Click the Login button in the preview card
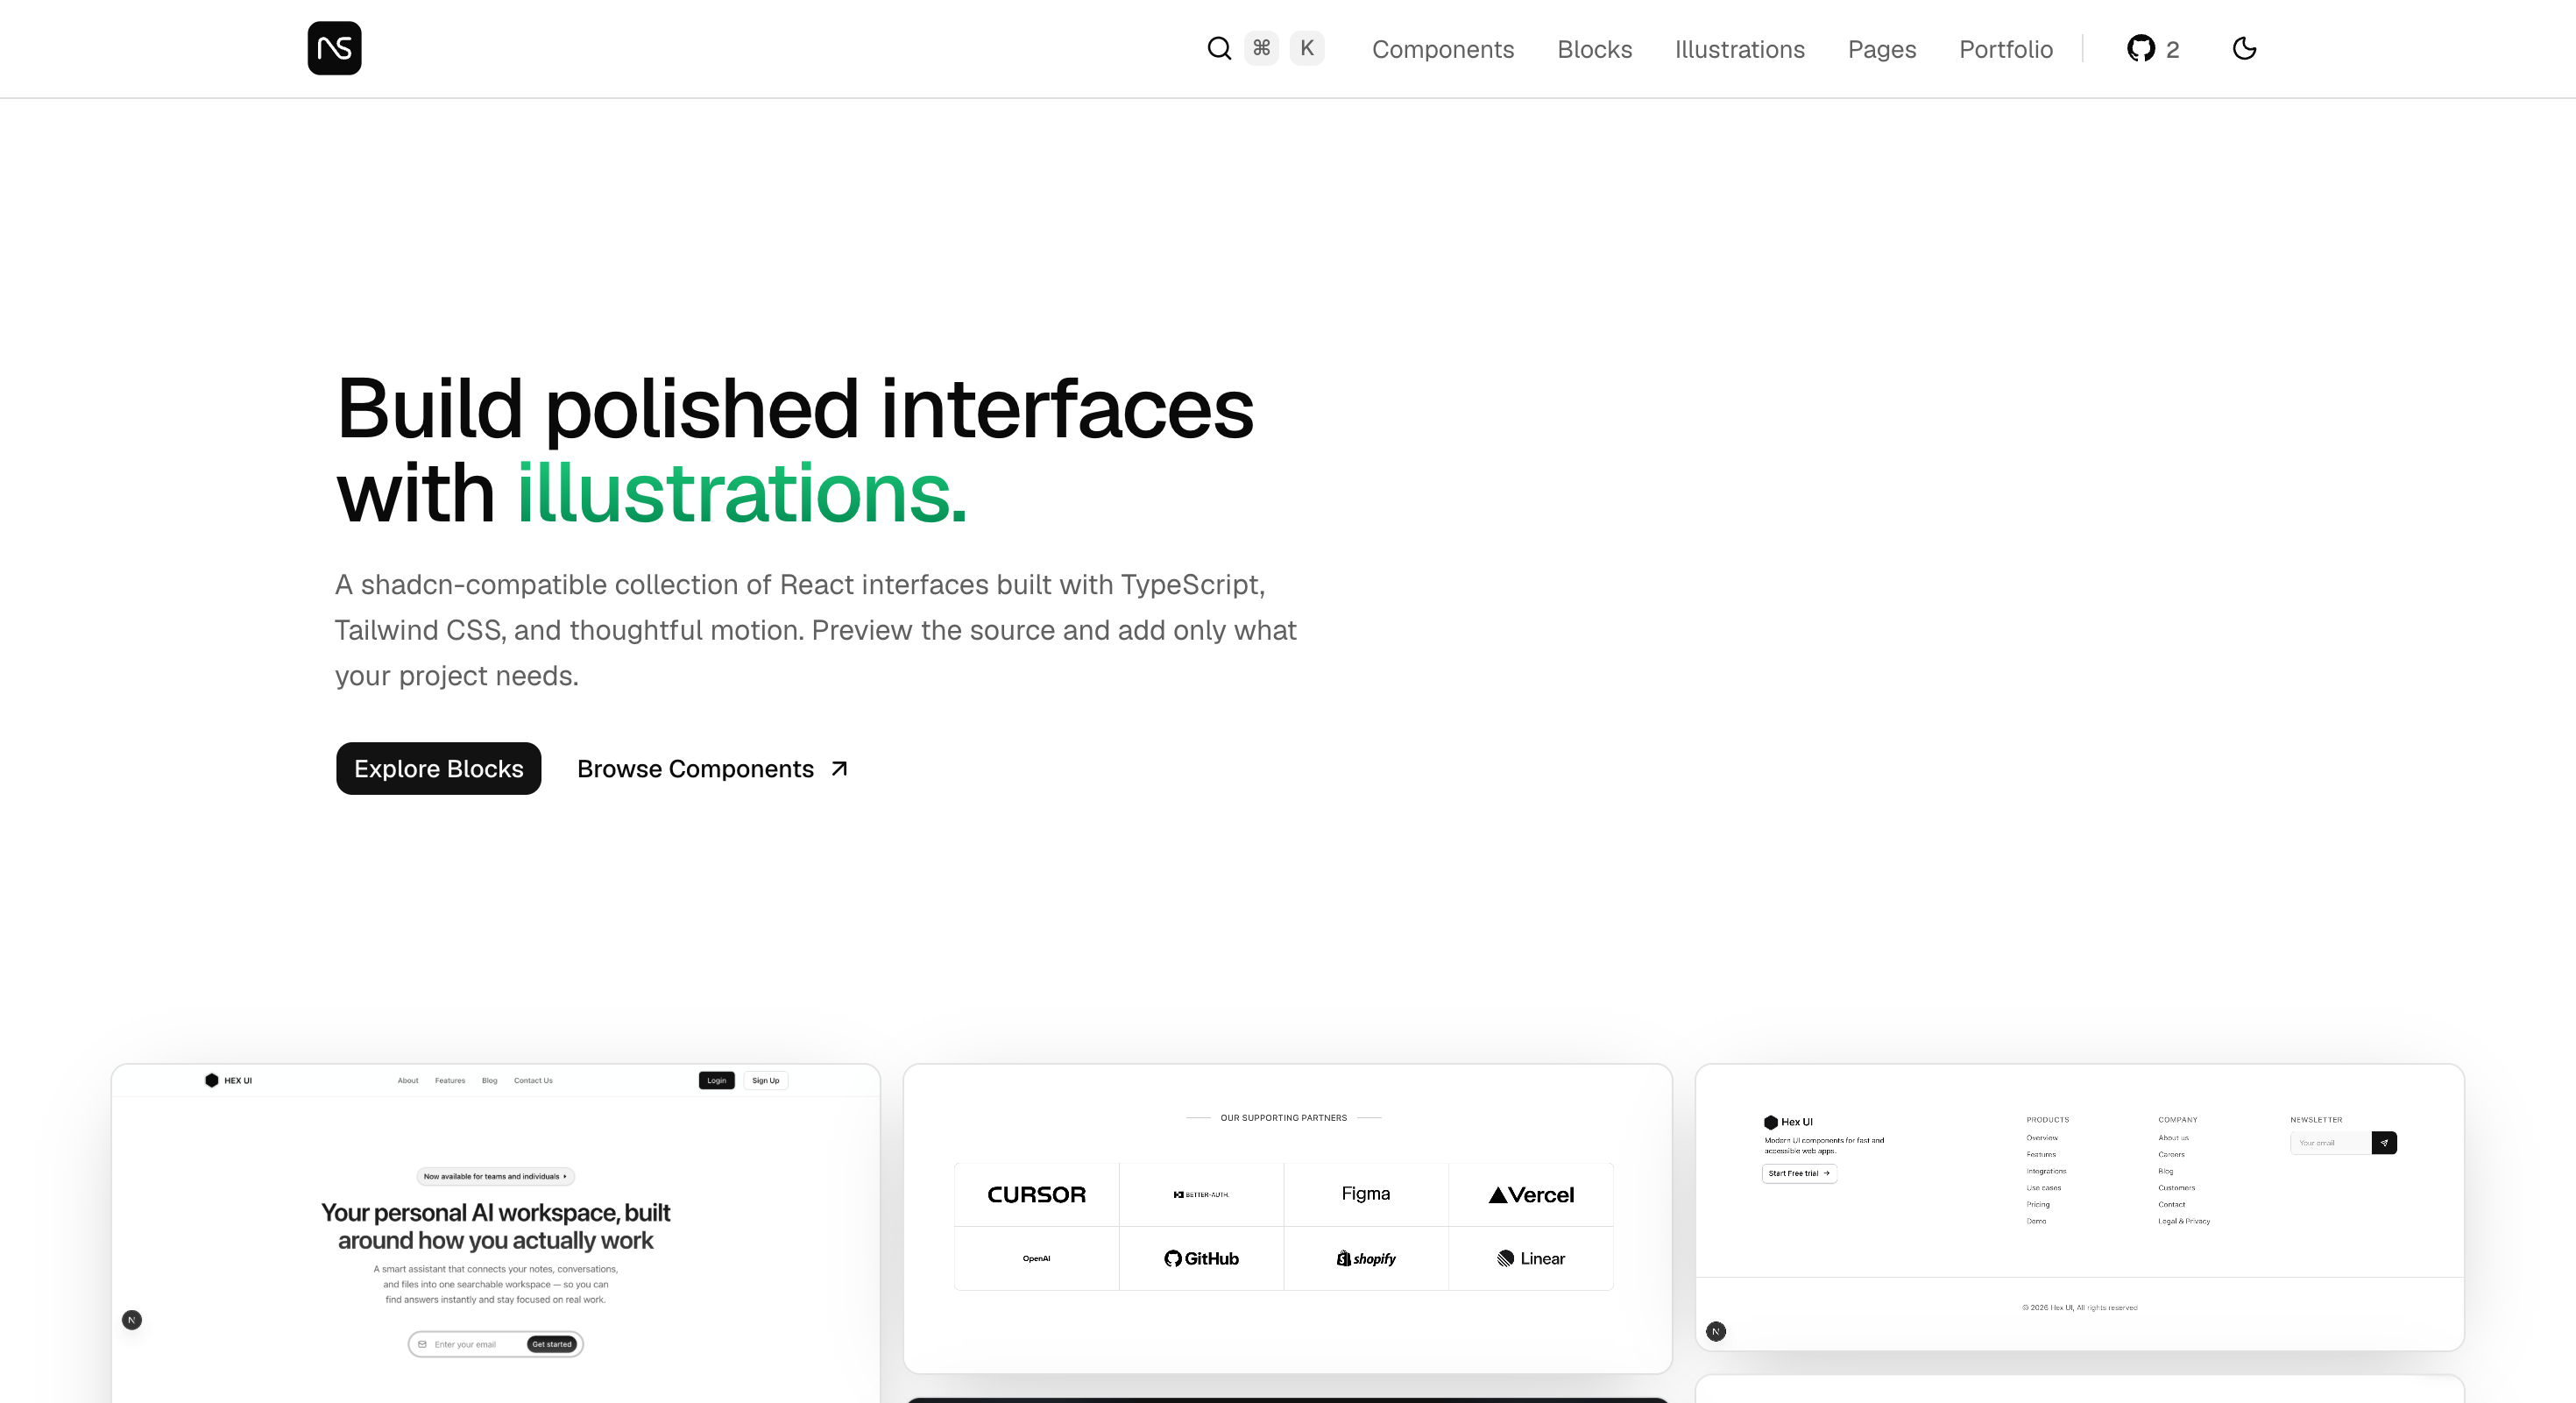This screenshot has height=1403, width=2576. 716,1080
